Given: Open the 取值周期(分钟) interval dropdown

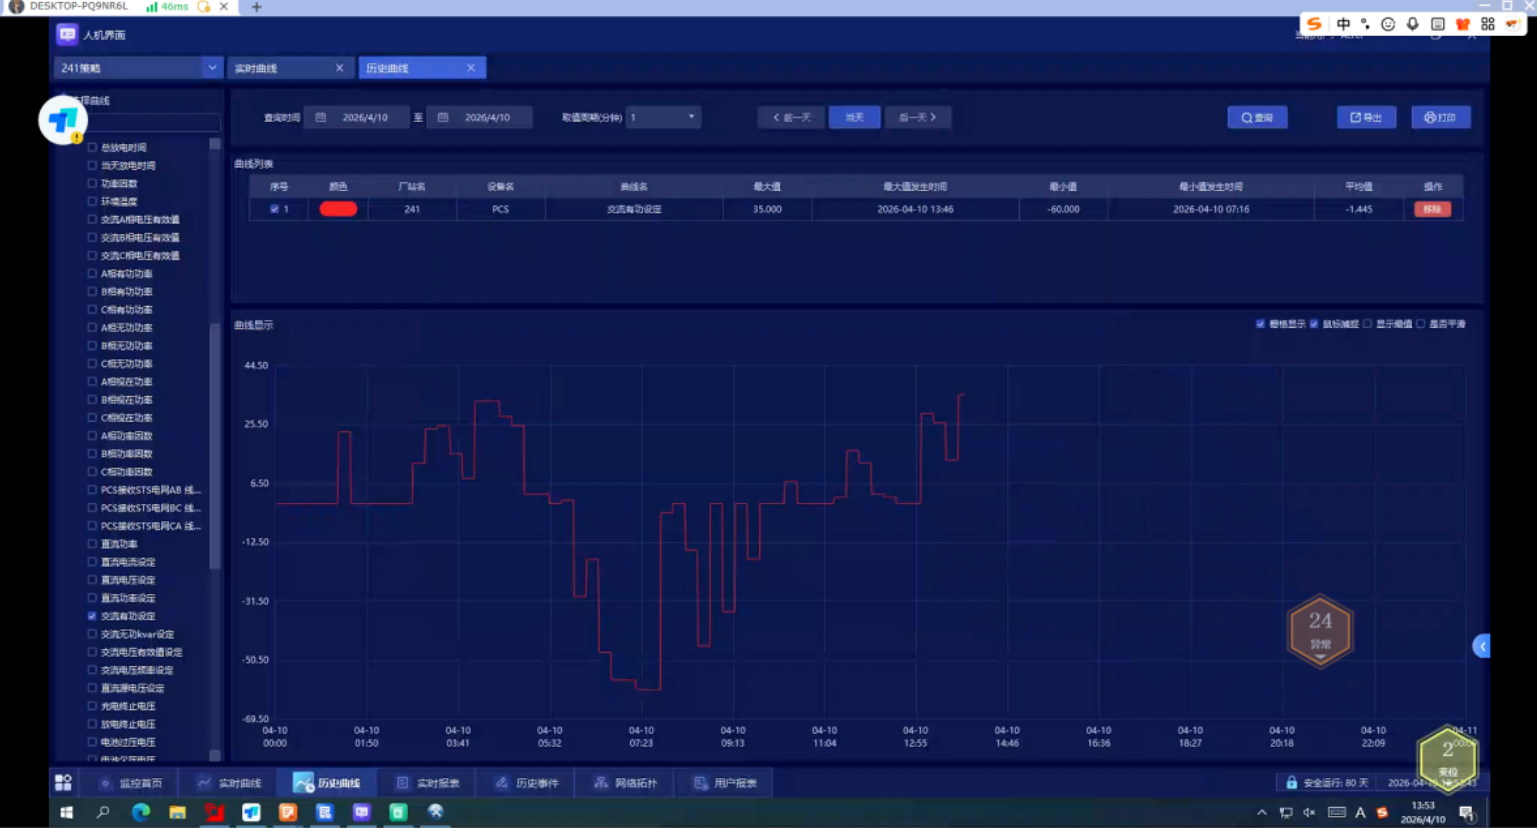Looking at the screenshot, I should [x=663, y=117].
